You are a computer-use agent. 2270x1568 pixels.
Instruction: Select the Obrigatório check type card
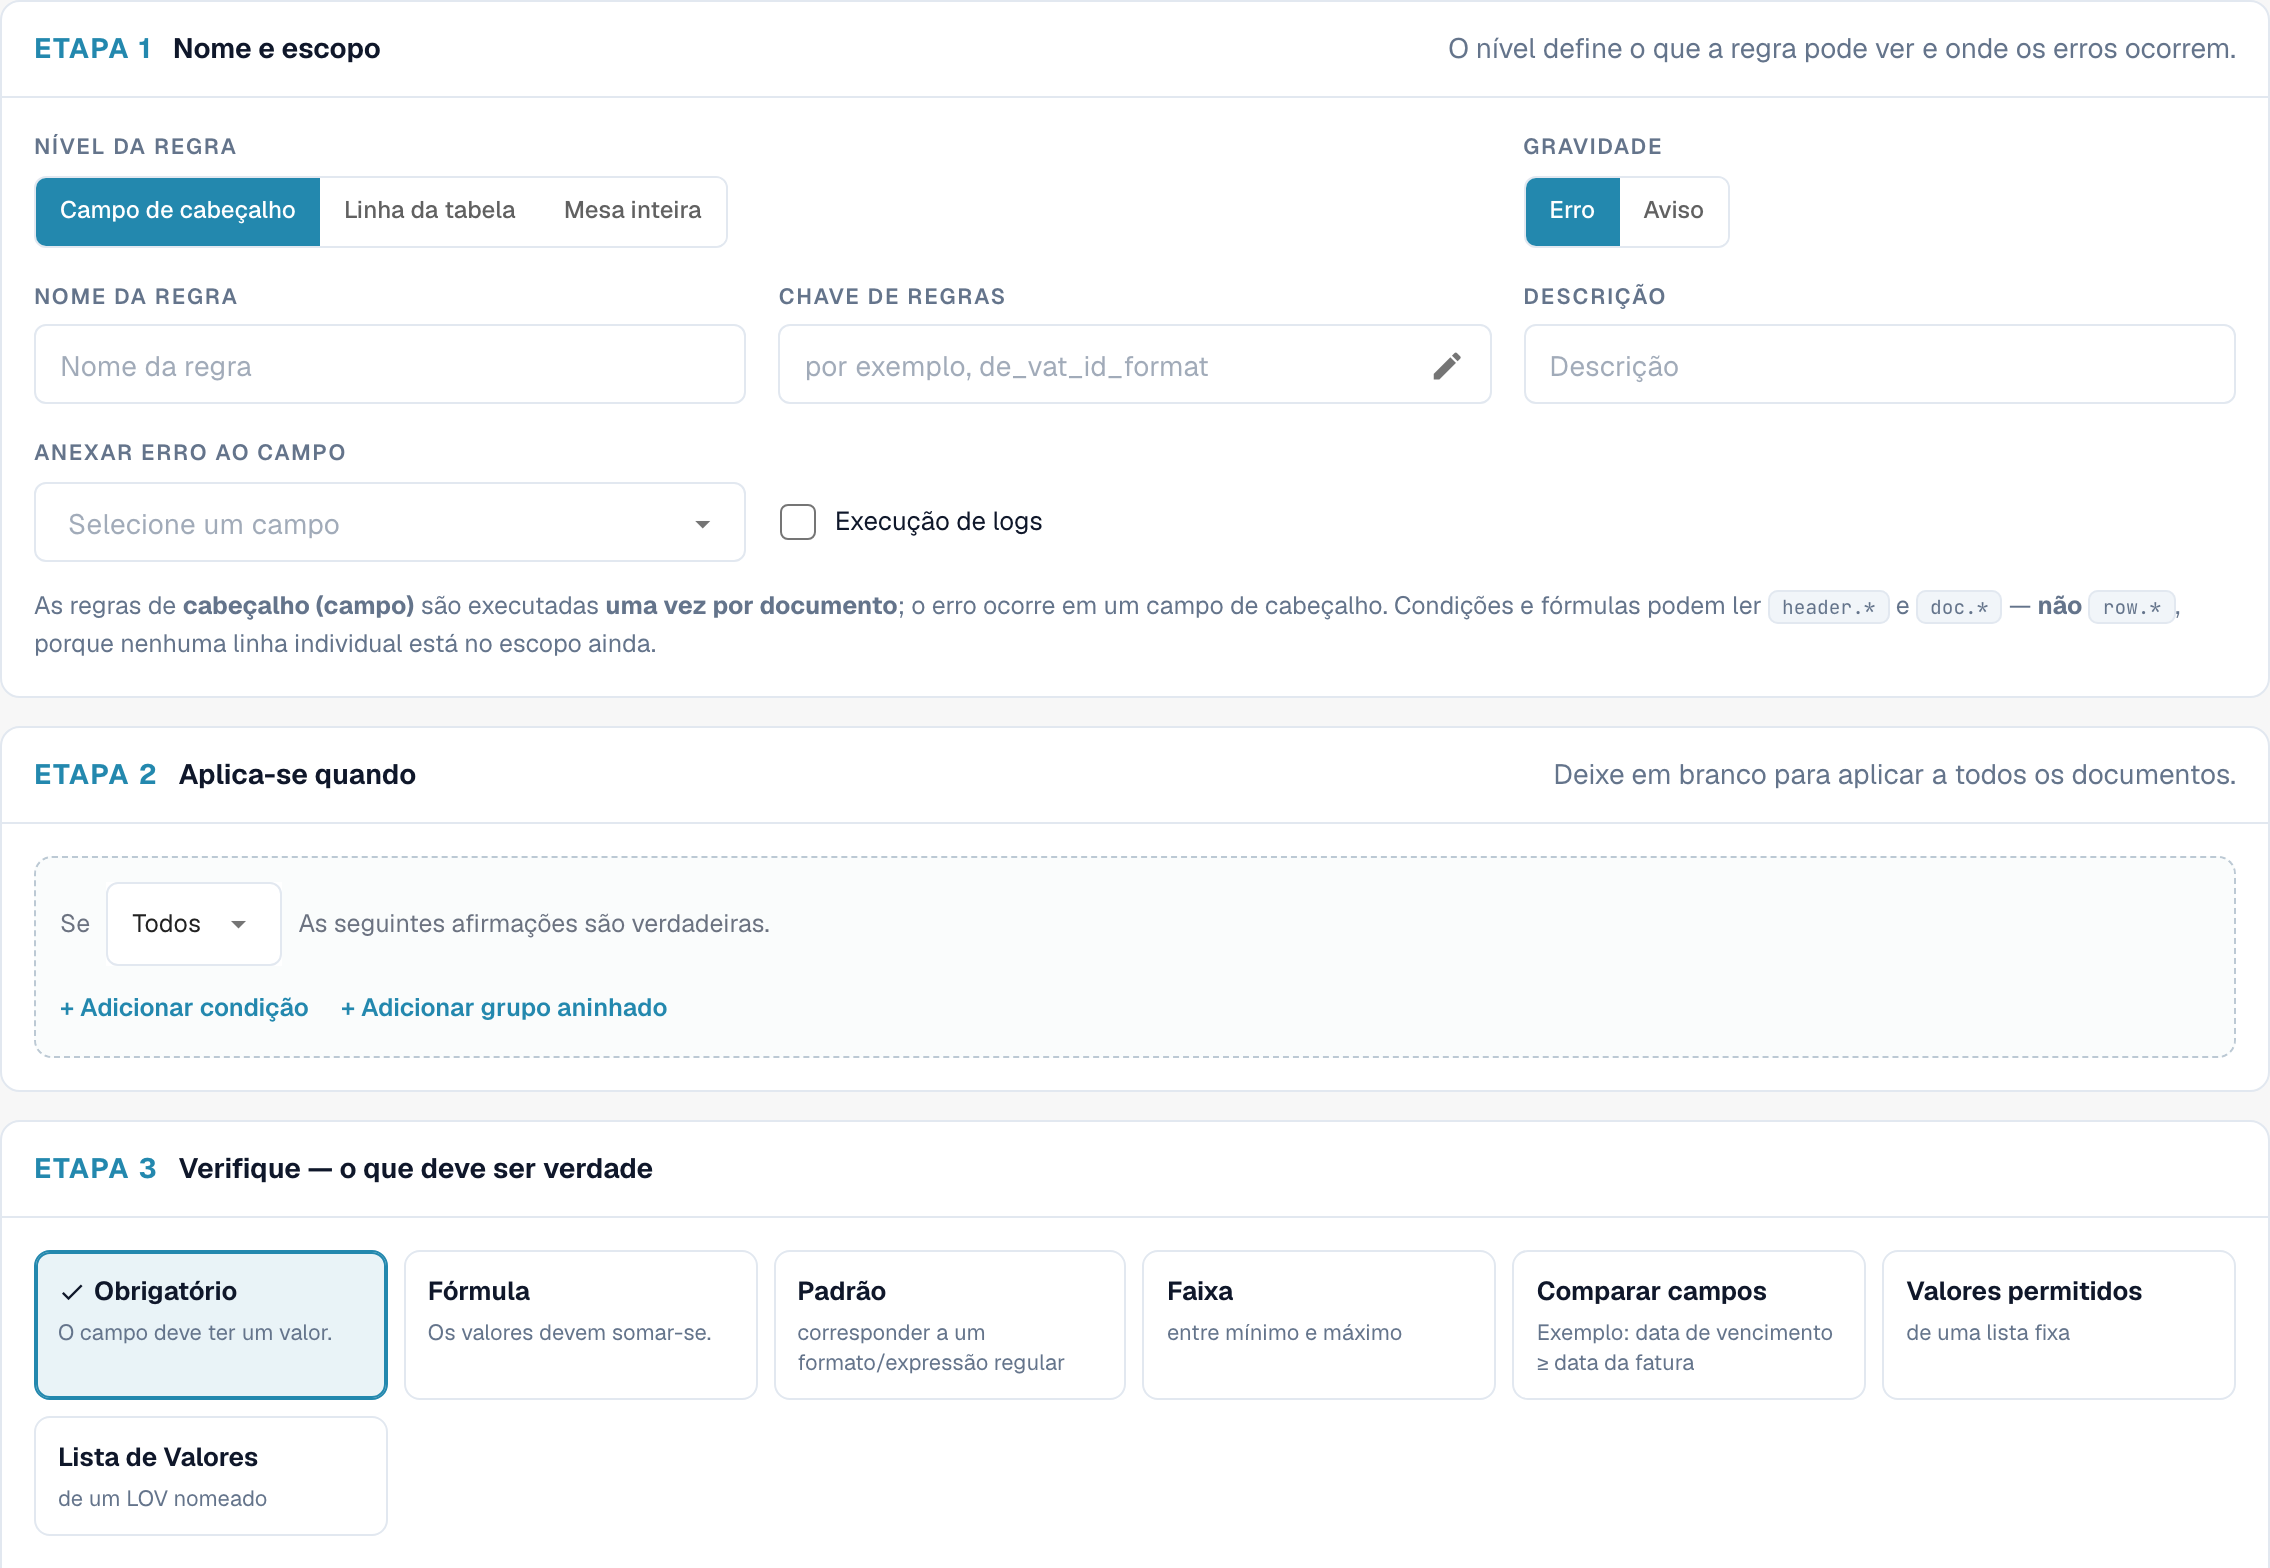point(211,1325)
